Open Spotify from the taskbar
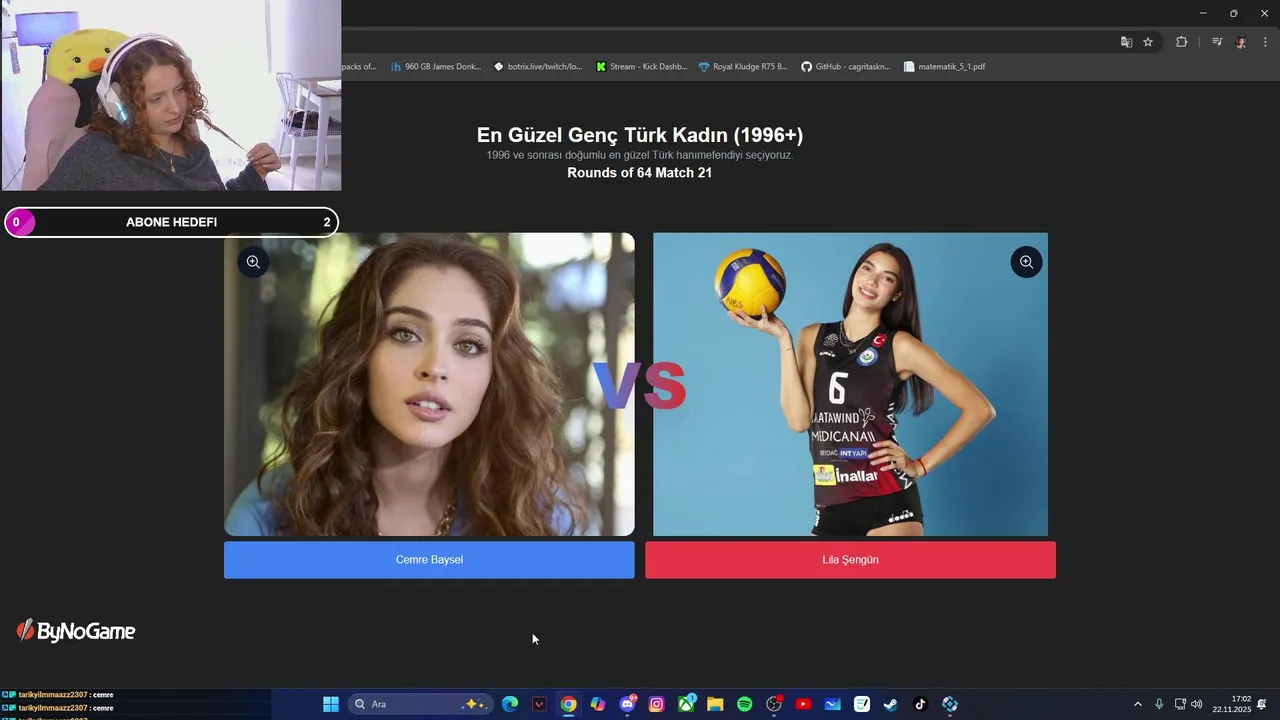1280x720 pixels. click(744, 704)
